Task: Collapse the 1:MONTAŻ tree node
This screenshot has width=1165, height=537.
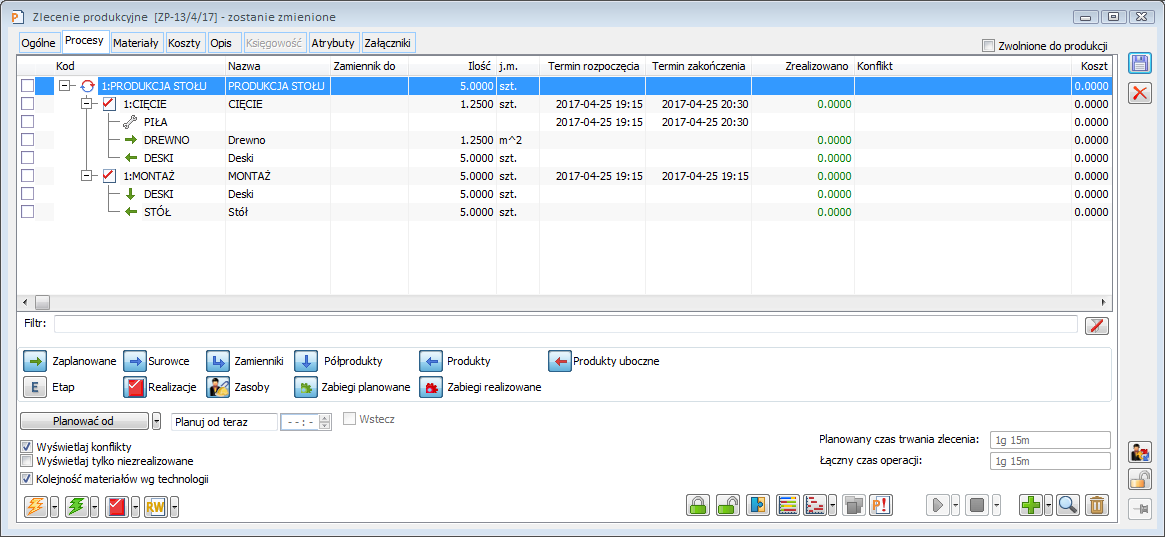Action: click(x=87, y=176)
